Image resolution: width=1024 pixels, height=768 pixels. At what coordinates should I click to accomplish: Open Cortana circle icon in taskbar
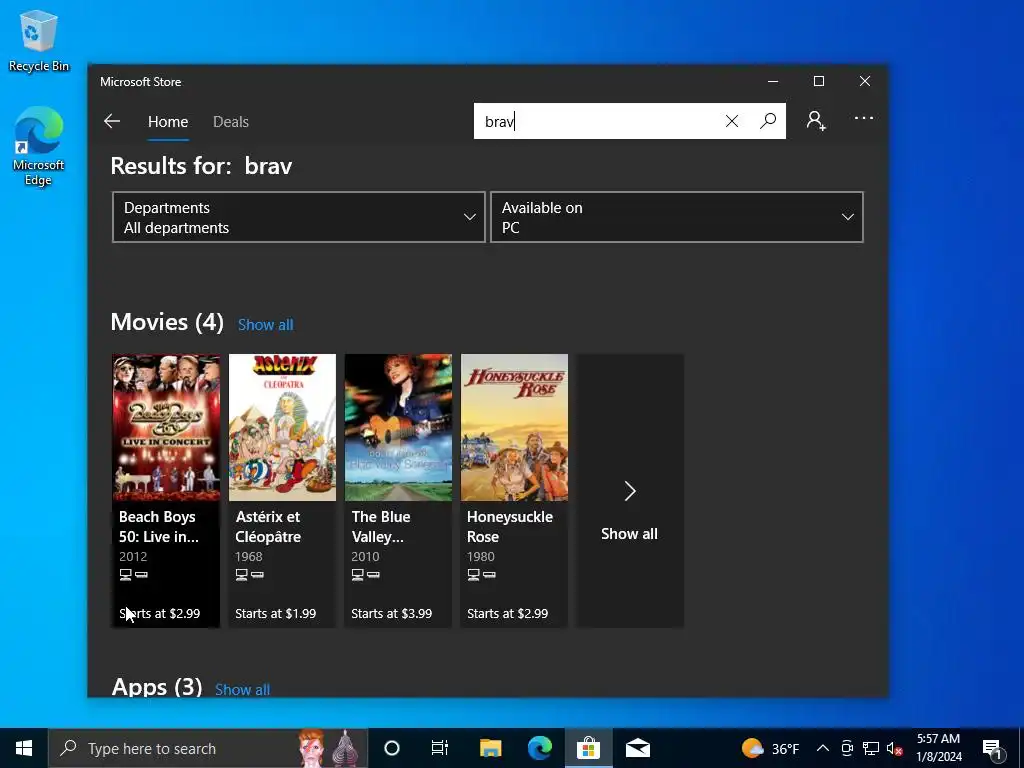[x=392, y=748]
